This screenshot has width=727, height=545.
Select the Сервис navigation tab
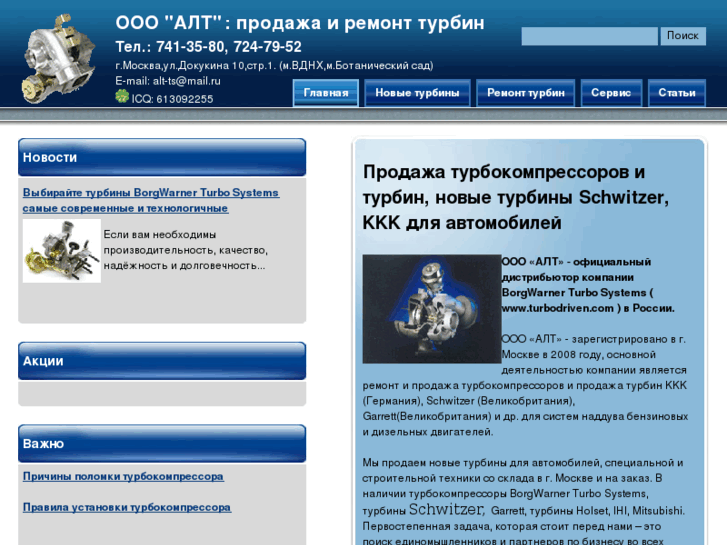[x=611, y=93]
